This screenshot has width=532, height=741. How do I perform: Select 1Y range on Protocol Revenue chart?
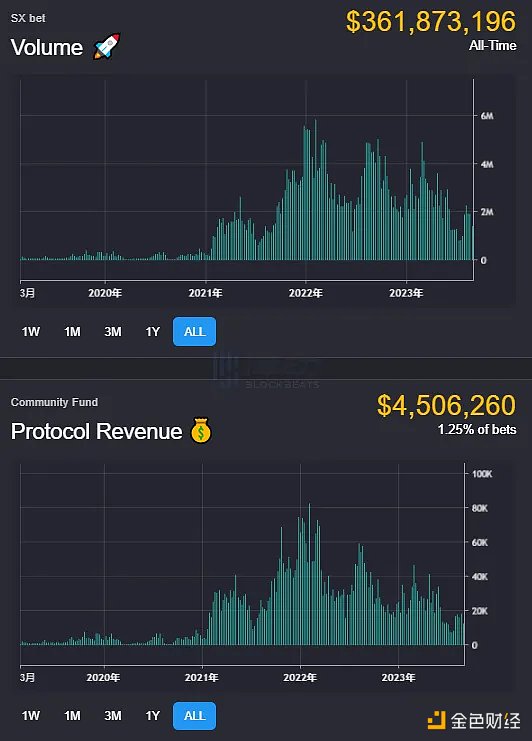click(153, 716)
